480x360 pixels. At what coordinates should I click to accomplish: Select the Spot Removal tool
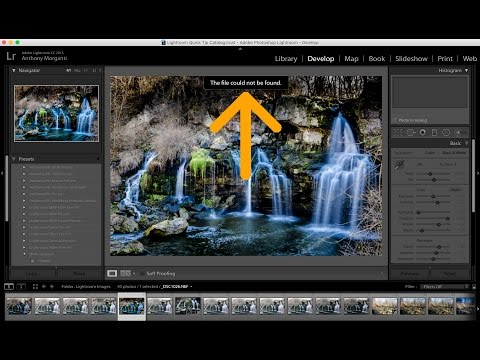(410, 133)
